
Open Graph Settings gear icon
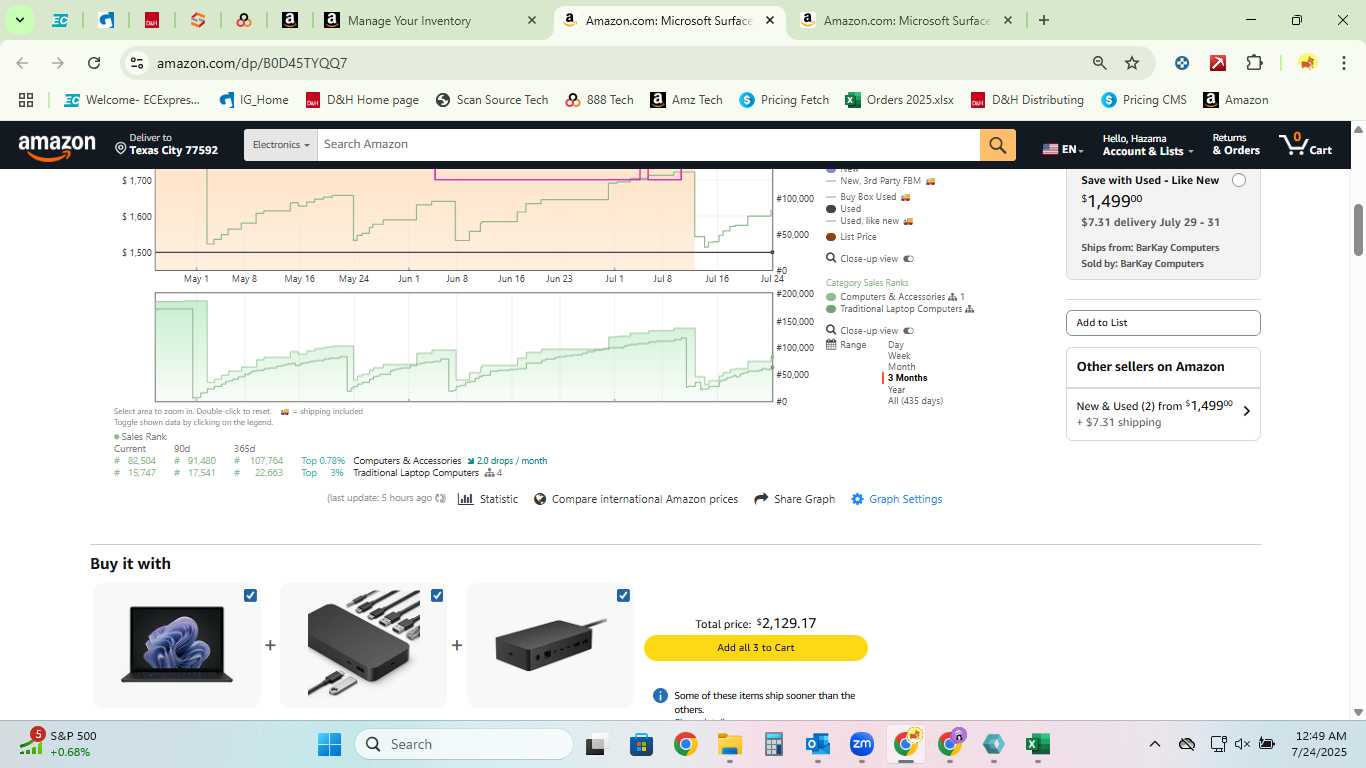(857, 499)
